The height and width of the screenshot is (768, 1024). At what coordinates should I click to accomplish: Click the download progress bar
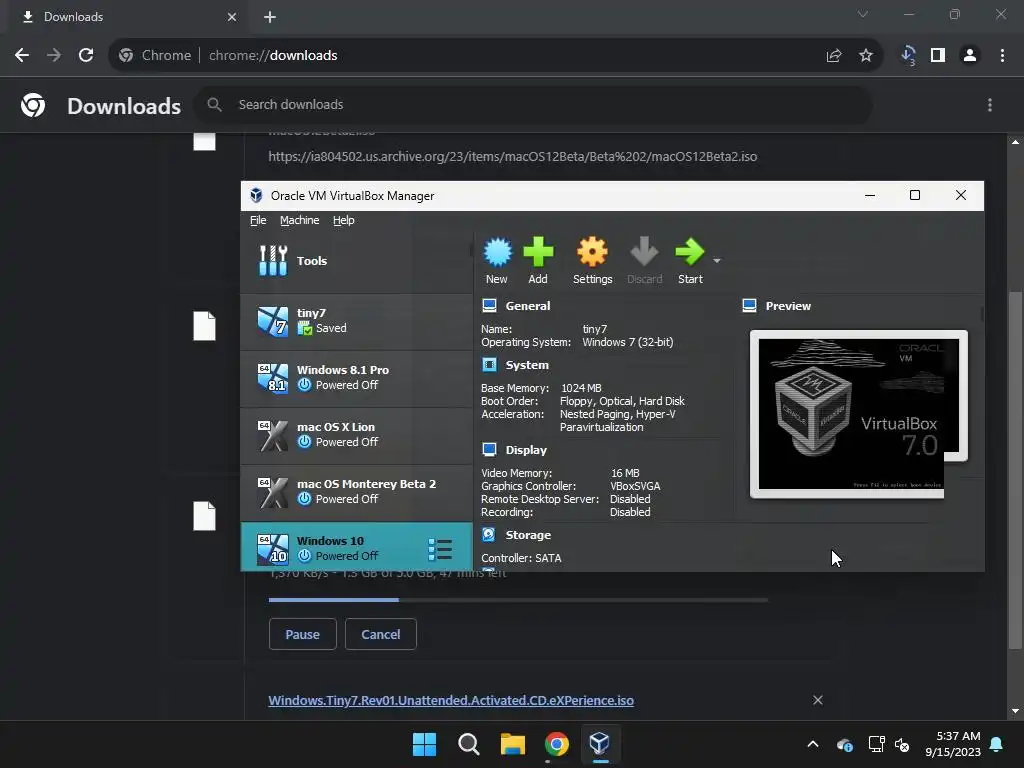coord(518,600)
